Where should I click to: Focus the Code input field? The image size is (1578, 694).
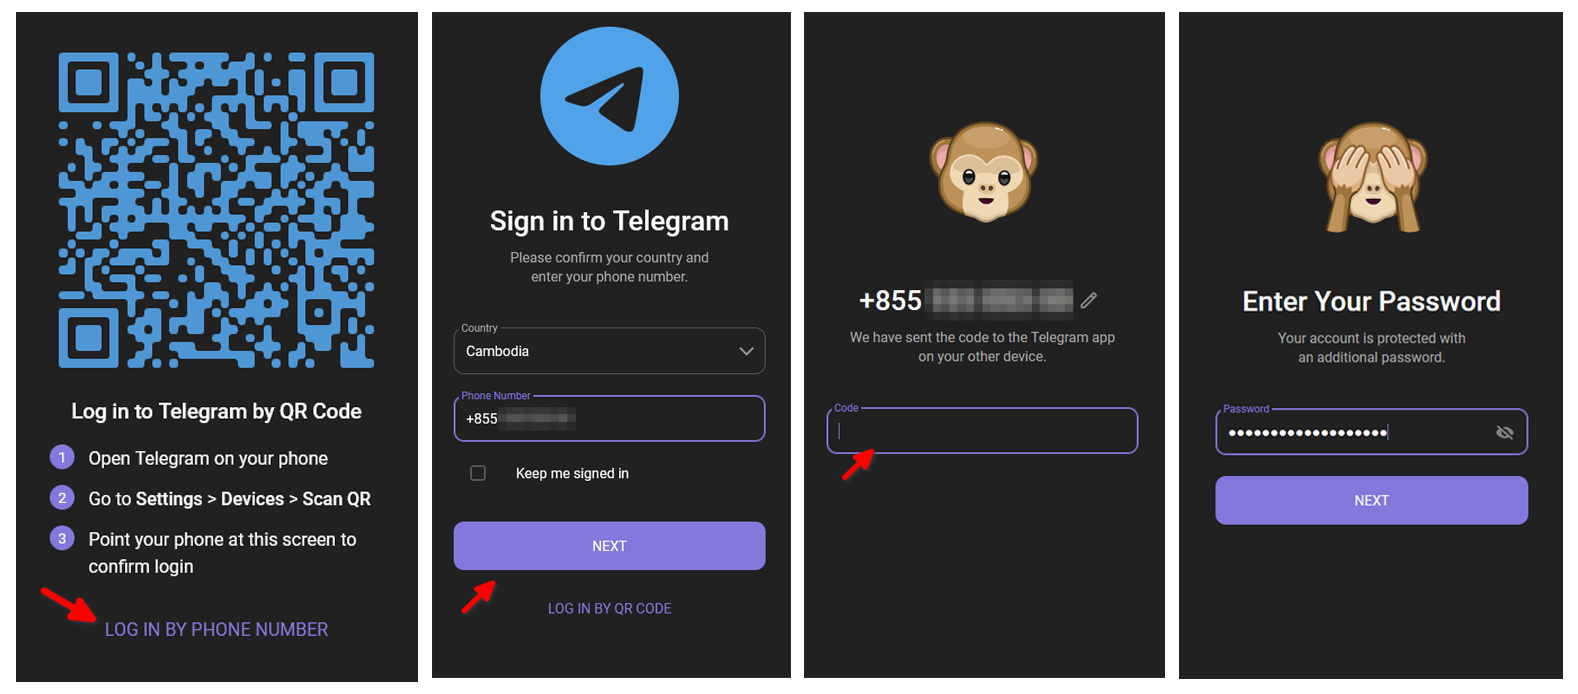coord(982,431)
